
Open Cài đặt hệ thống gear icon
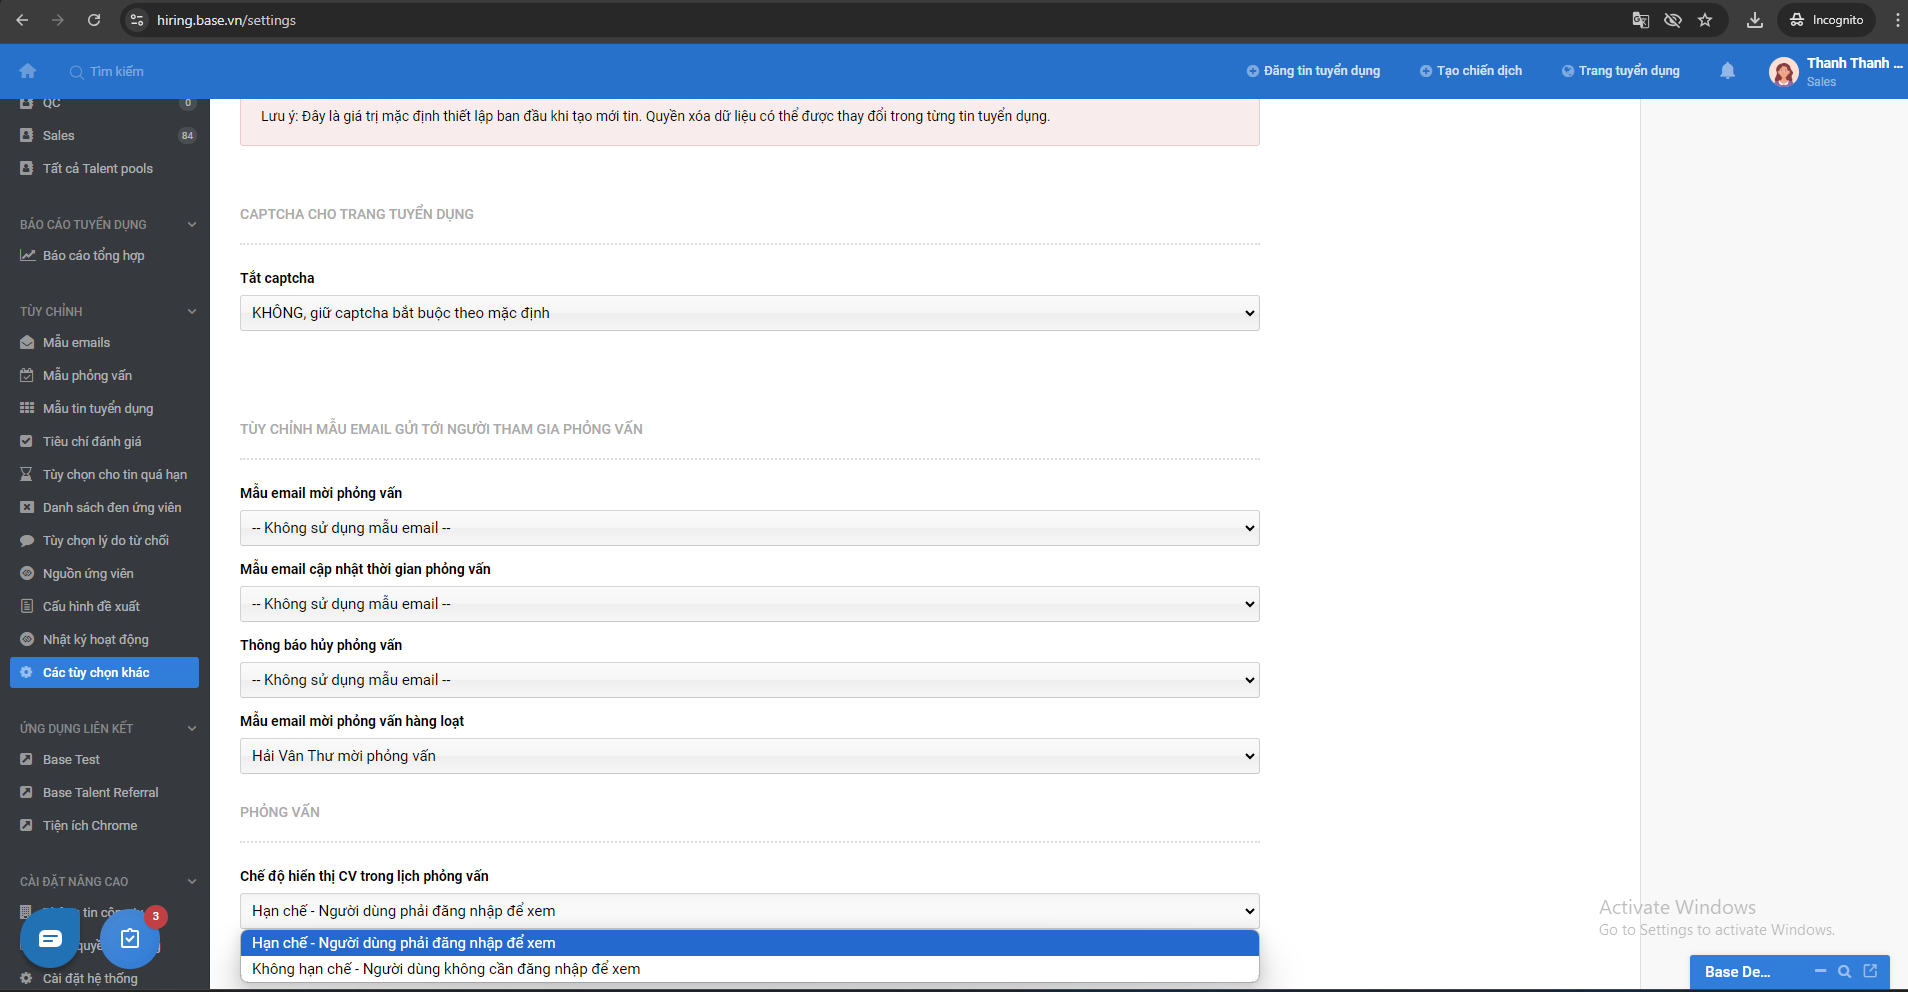coord(27,978)
